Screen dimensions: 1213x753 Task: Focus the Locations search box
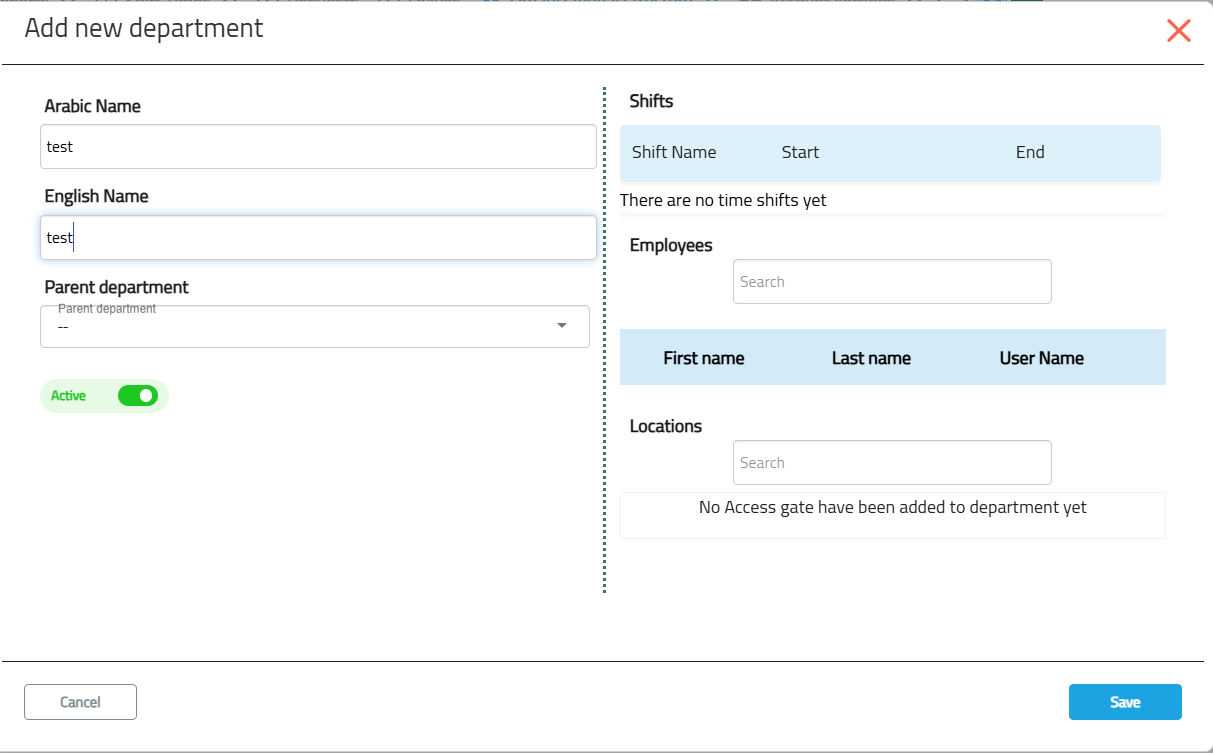(892, 463)
